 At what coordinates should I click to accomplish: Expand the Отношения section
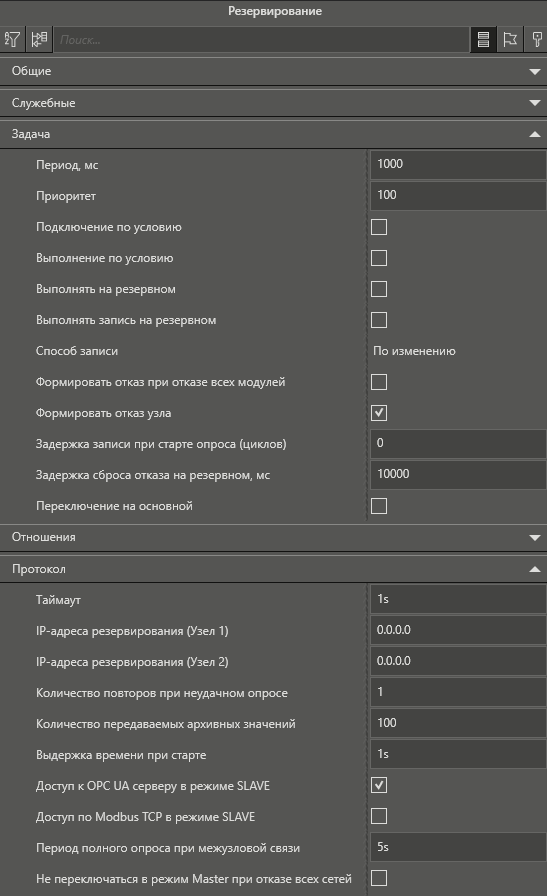(273, 537)
